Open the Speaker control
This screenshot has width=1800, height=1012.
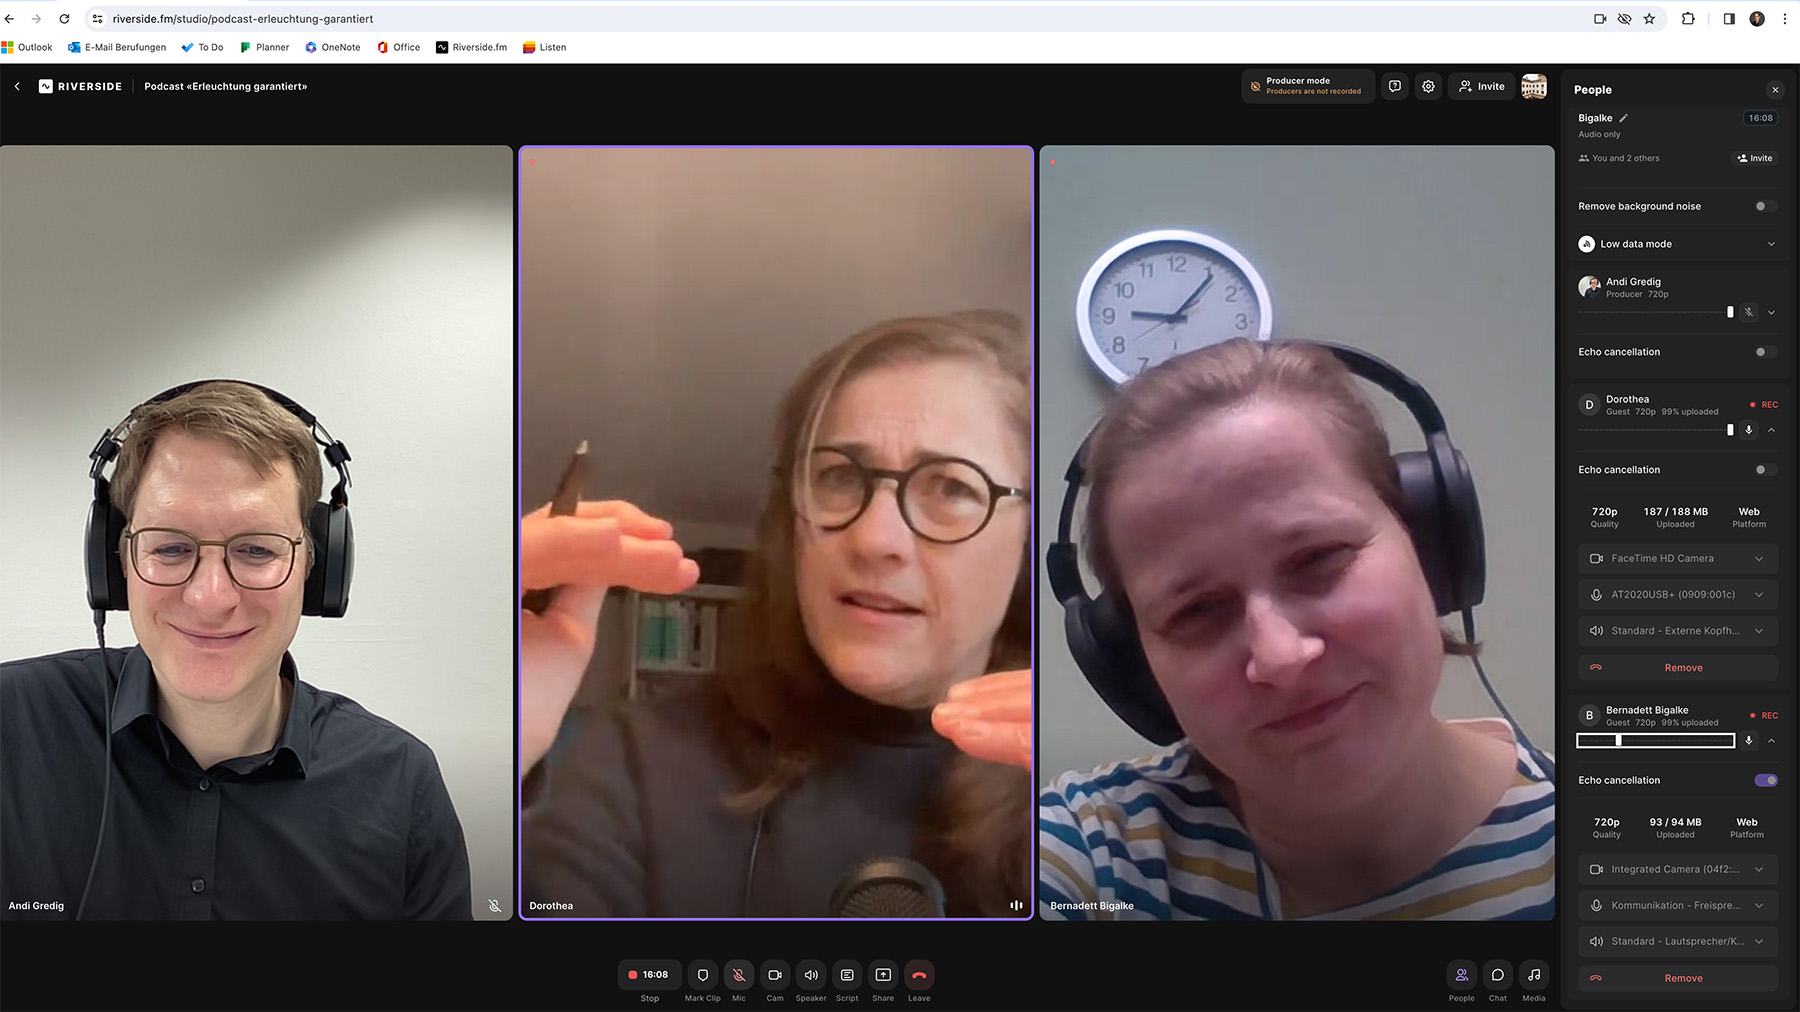pyautogui.click(x=810, y=975)
